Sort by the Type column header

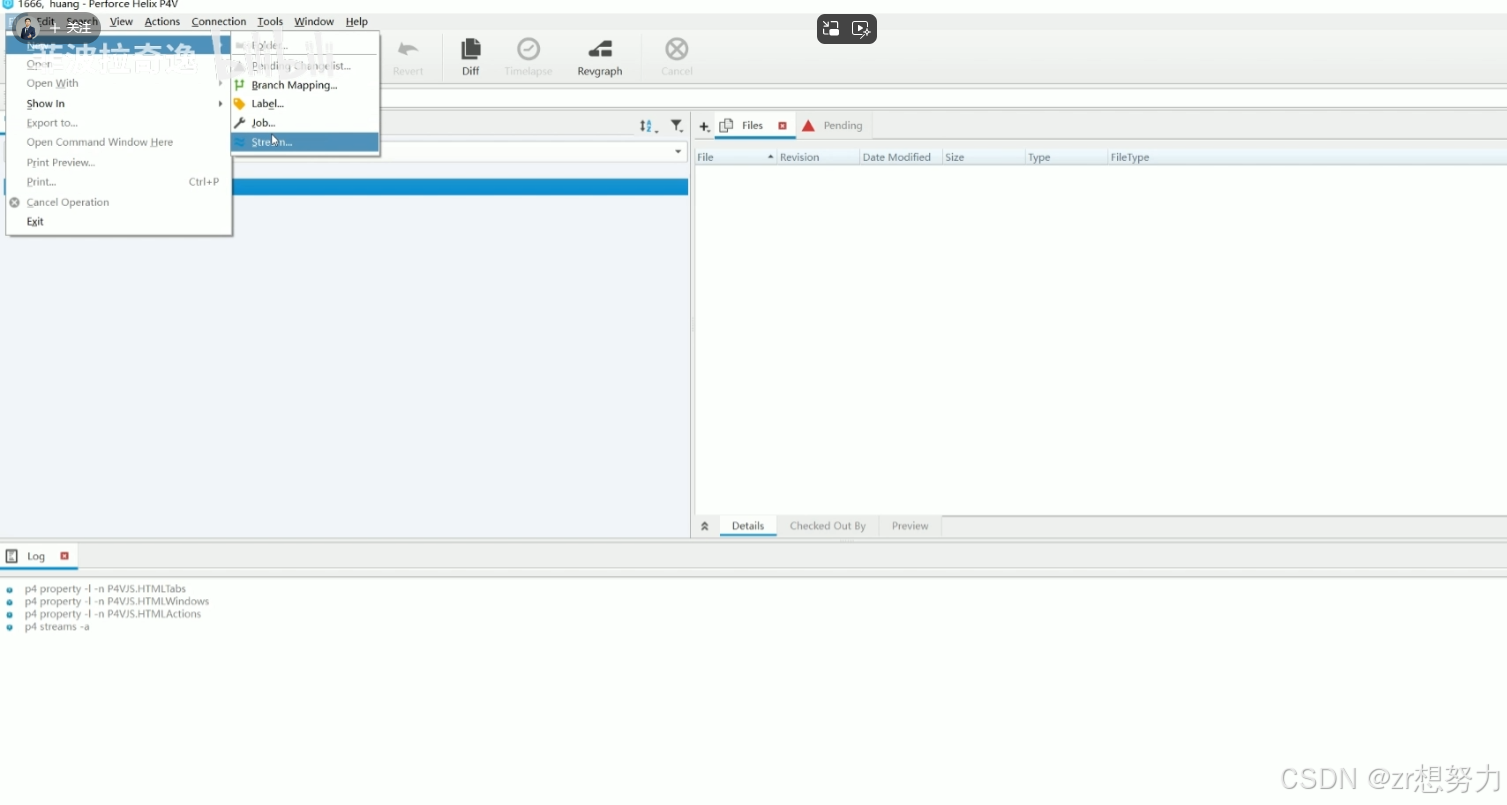[x=1067, y=157]
